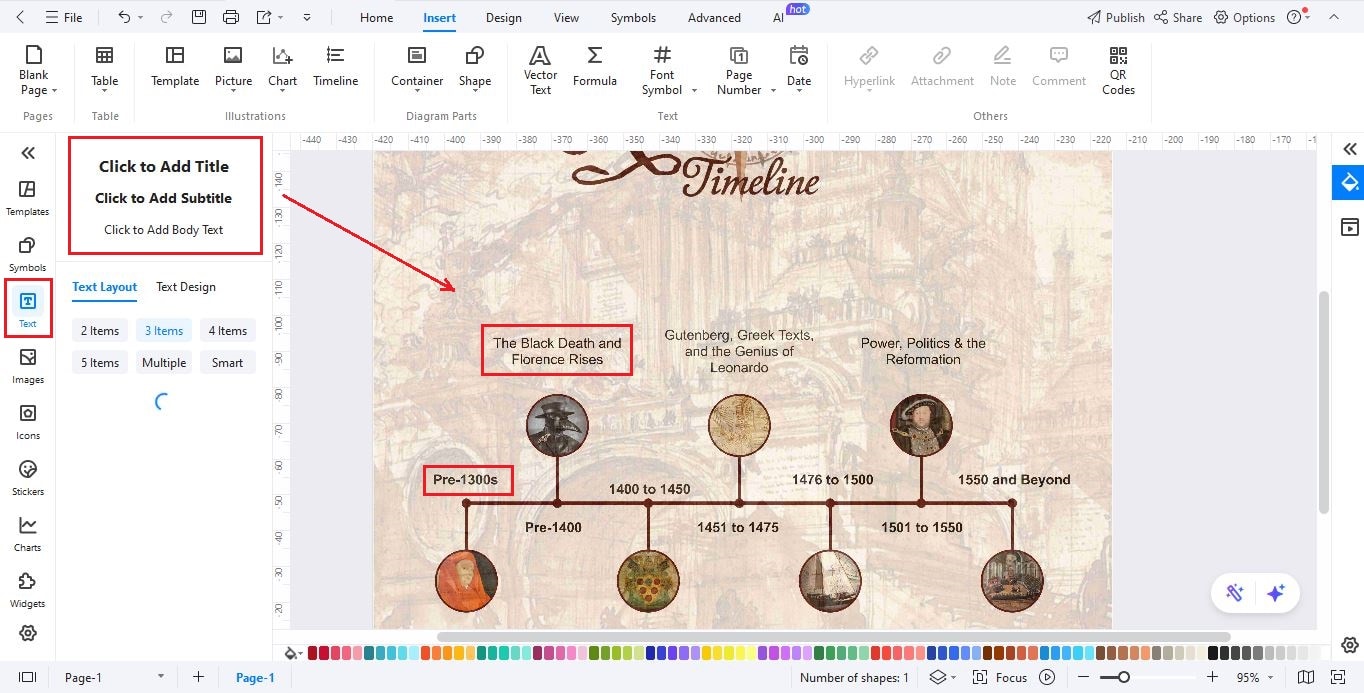Open Options in title bar
The image size is (1364, 693).
pos(1244,17)
